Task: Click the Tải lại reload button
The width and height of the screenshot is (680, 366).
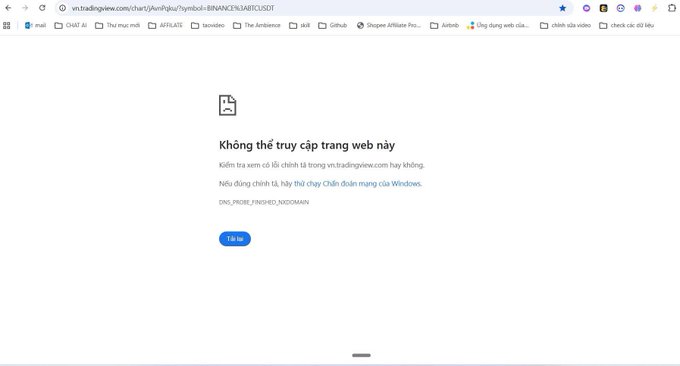Action: (235, 239)
